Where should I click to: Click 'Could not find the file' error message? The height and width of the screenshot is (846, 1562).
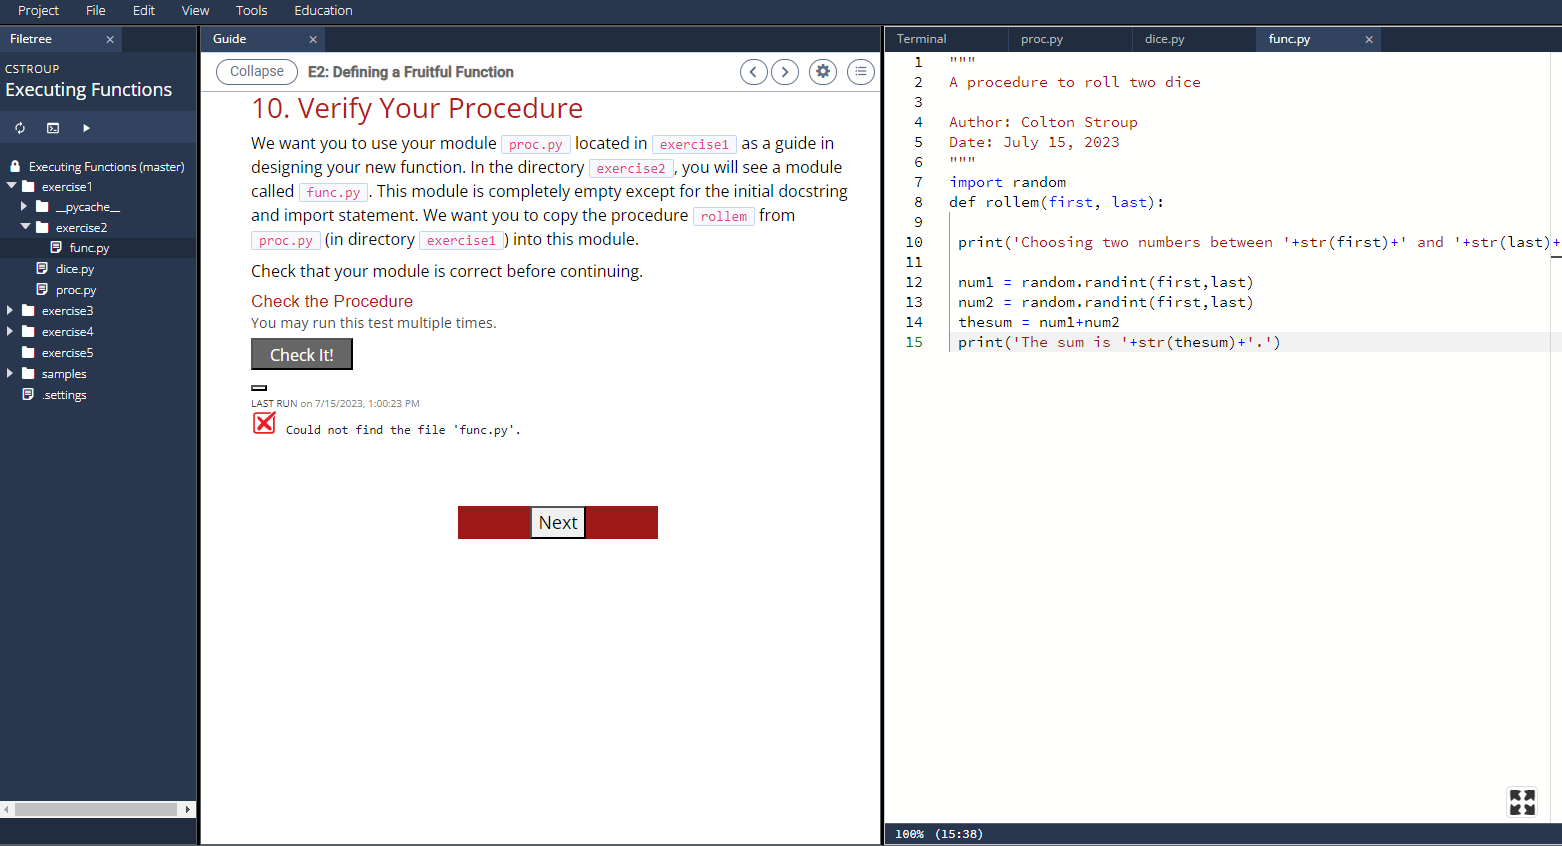coord(403,430)
